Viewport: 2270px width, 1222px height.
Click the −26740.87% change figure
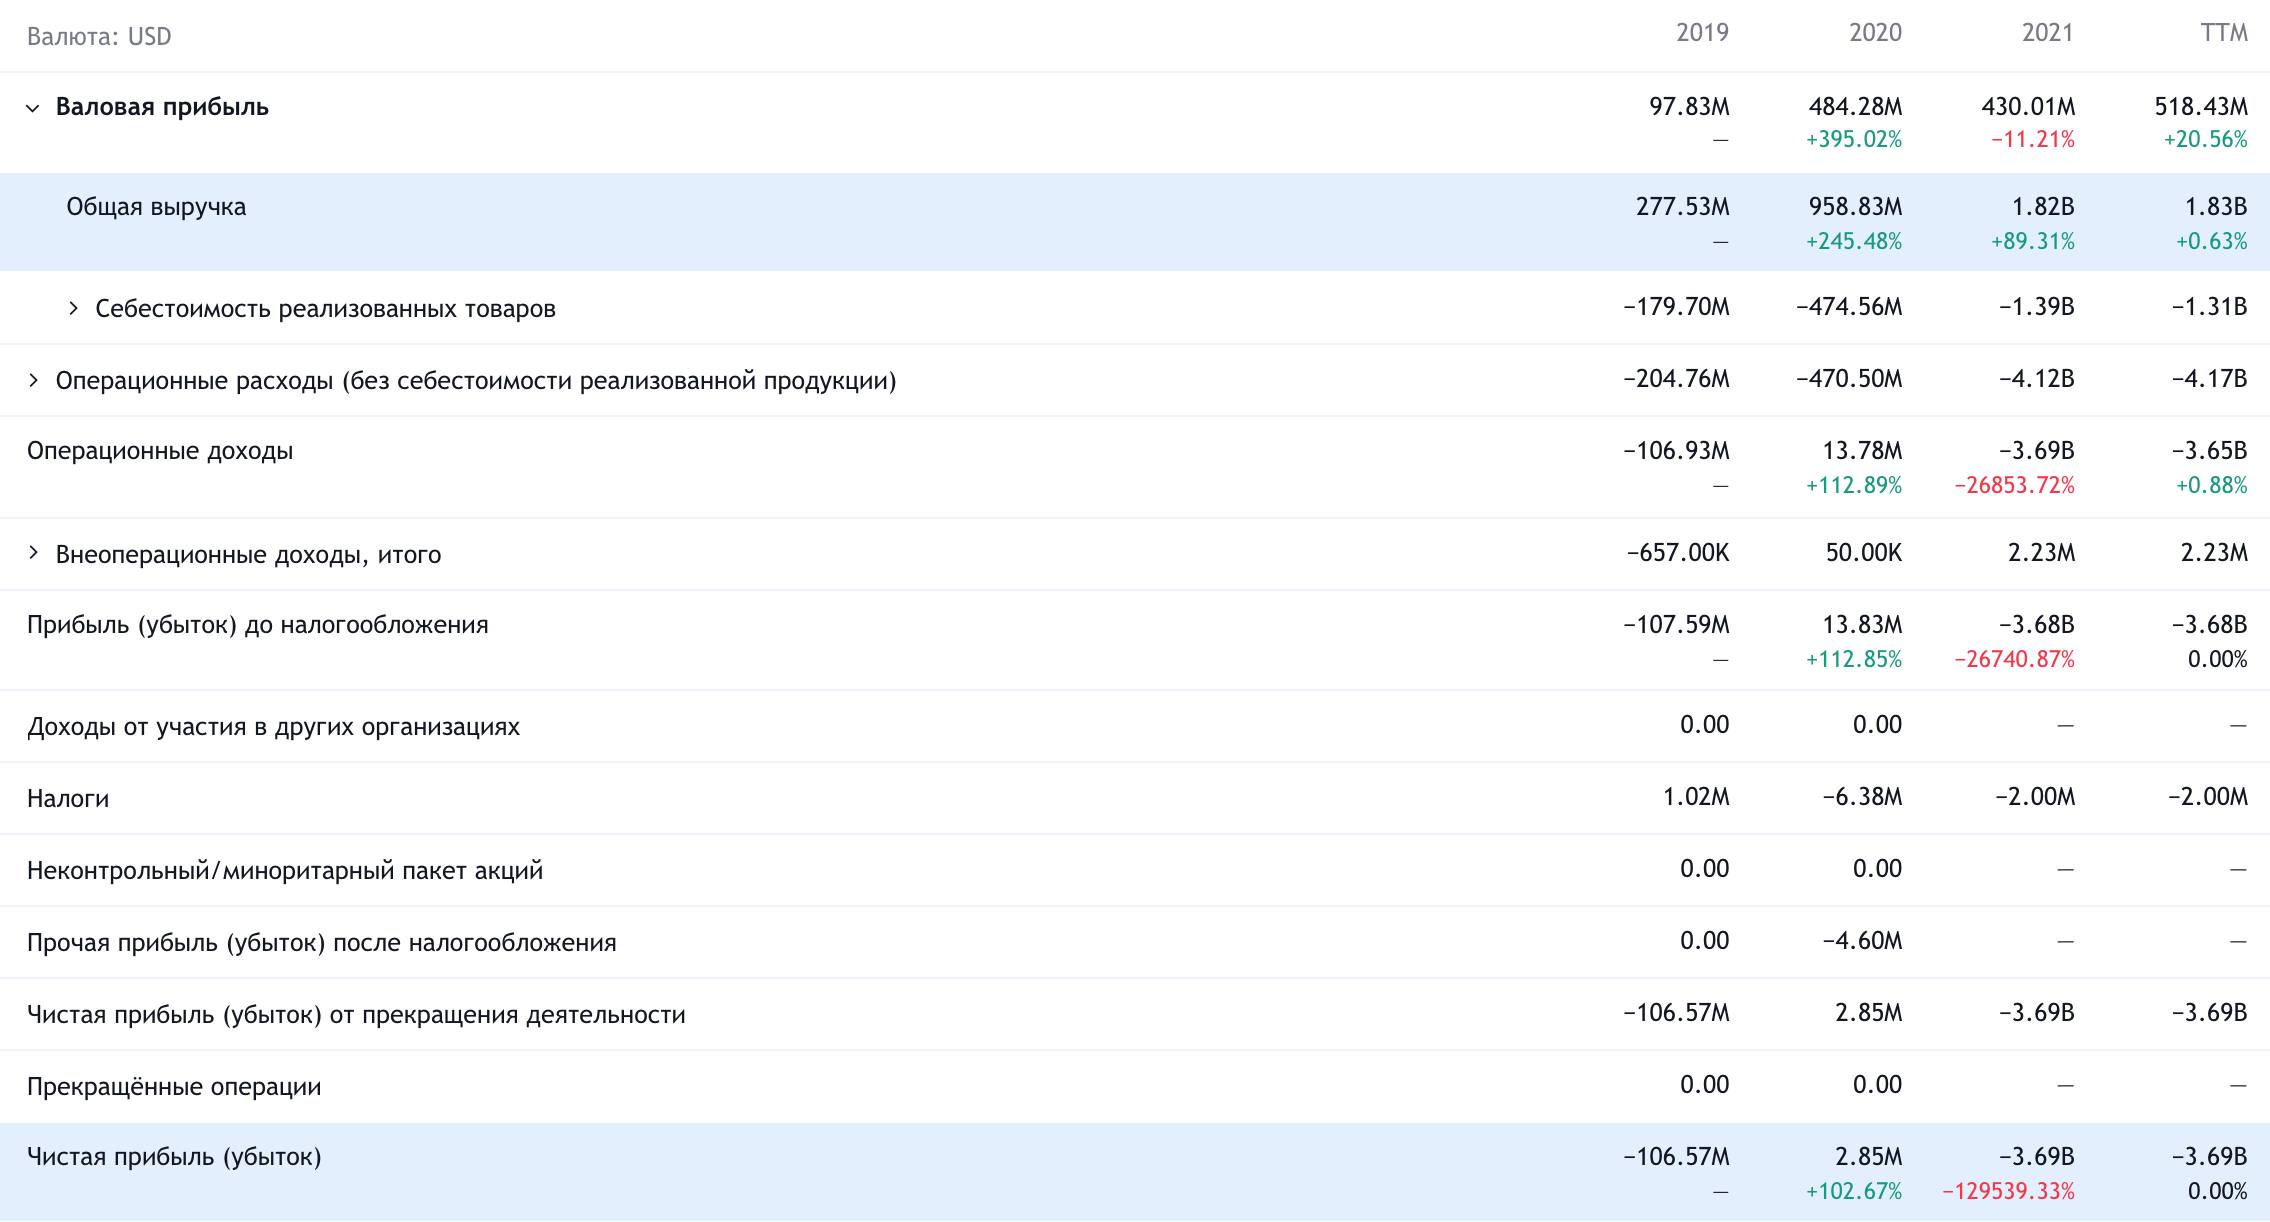coord(2014,660)
